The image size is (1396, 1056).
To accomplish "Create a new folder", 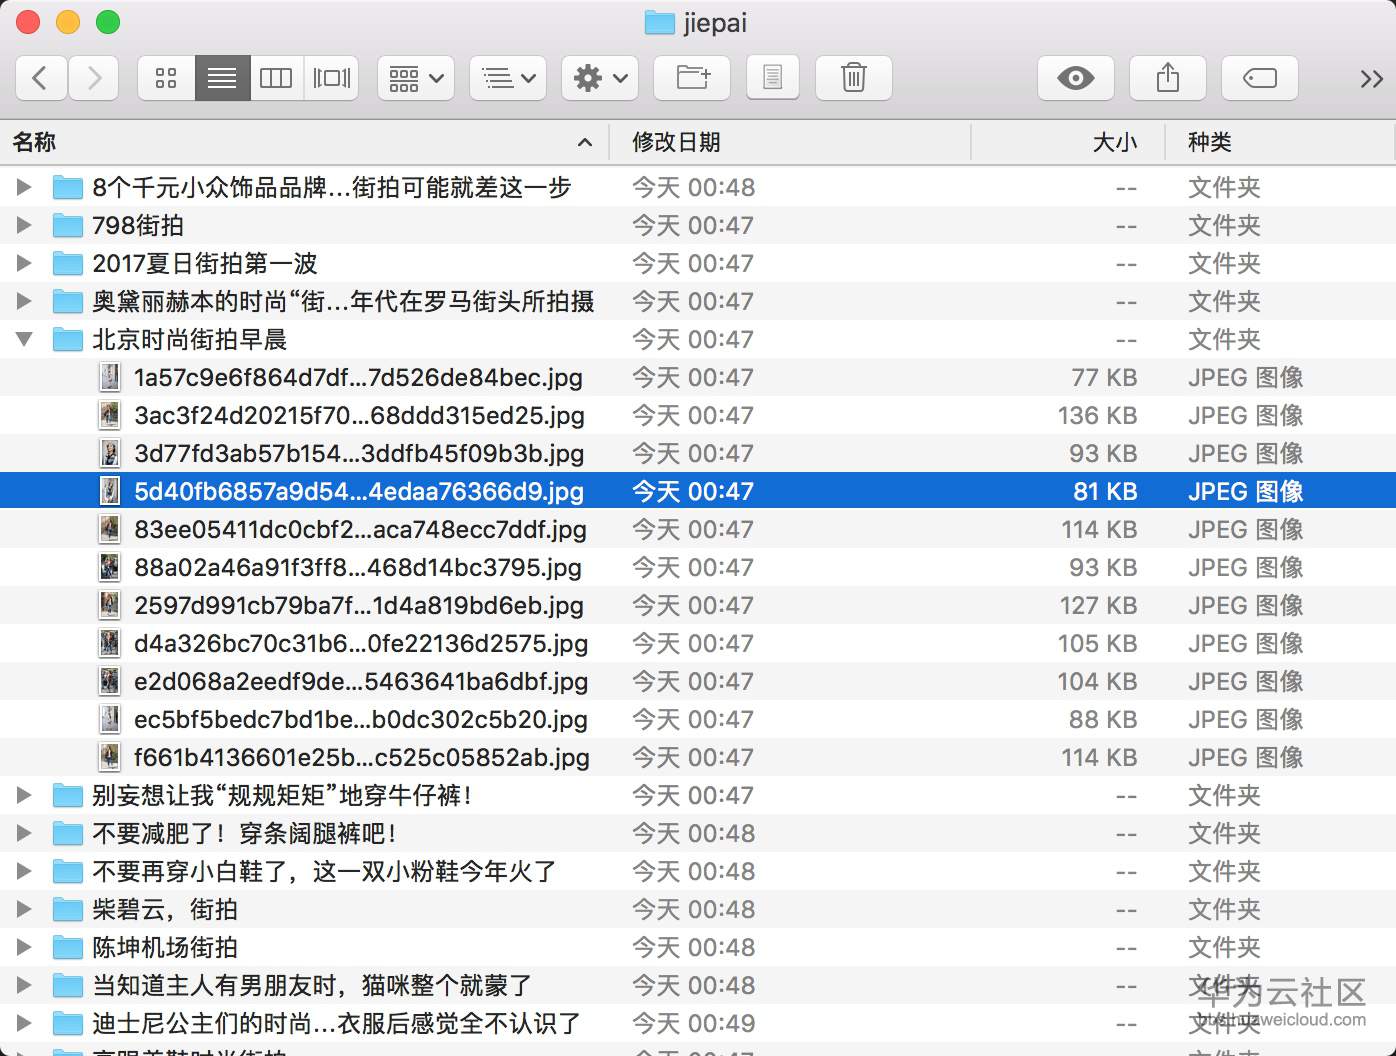I will click(692, 78).
